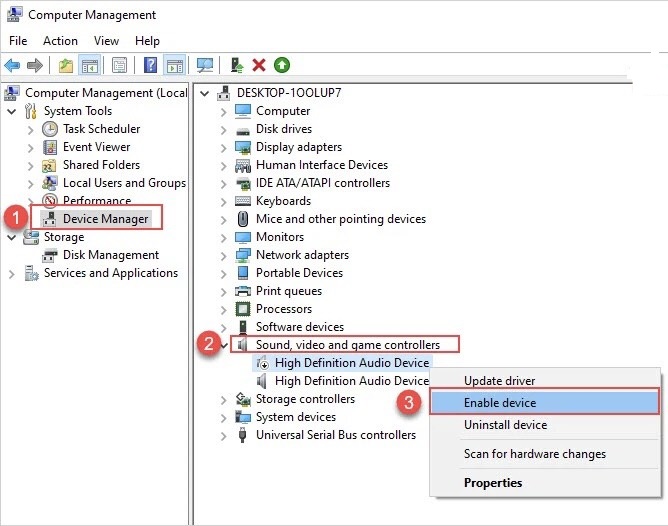Expand the Computer device category
Viewport: 668px width, 526px height.
tap(223, 112)
